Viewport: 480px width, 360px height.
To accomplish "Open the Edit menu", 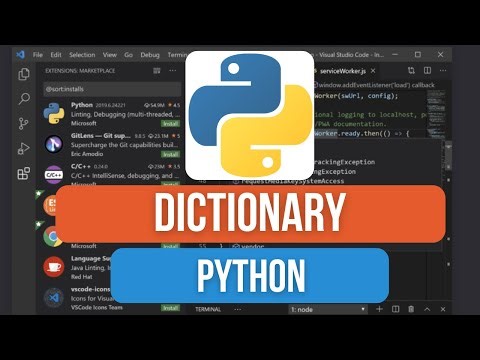I will click(x=56, y=55).
